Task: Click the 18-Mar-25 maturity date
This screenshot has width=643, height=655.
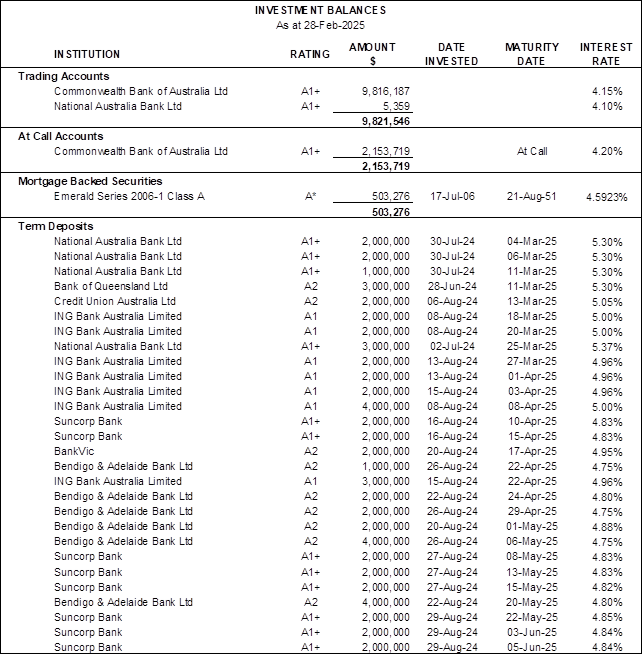Action: click(x=532, y=317)
